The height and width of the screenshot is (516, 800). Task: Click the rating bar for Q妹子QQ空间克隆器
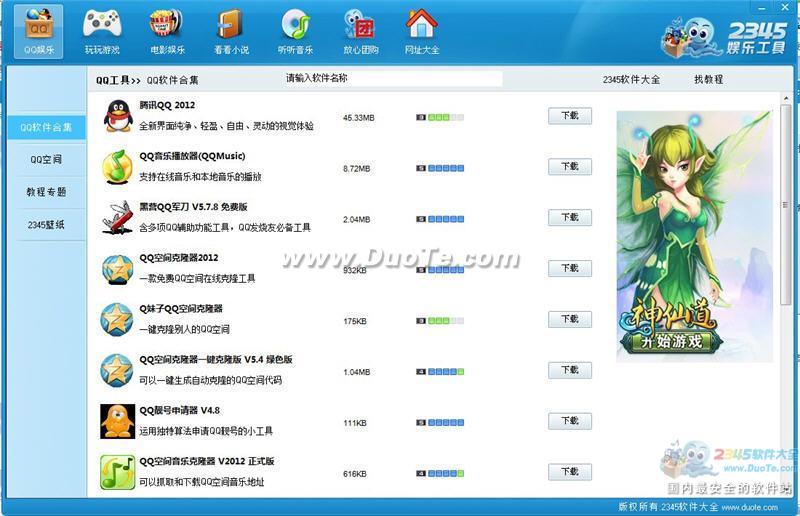pyautogui.click(x=440, y=321)
